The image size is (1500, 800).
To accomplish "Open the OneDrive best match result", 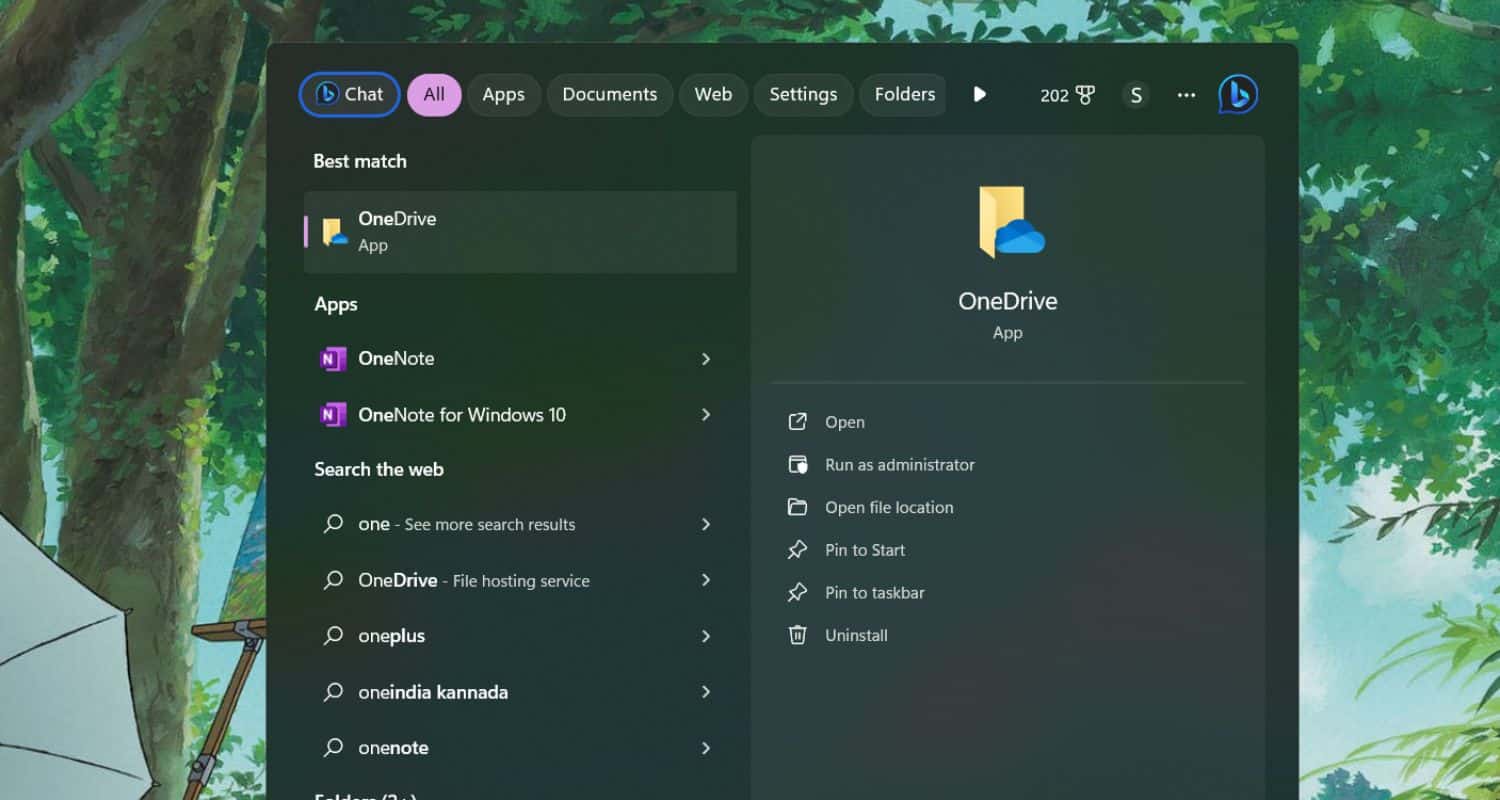I will pyautogui.click(x=520, y=232).
